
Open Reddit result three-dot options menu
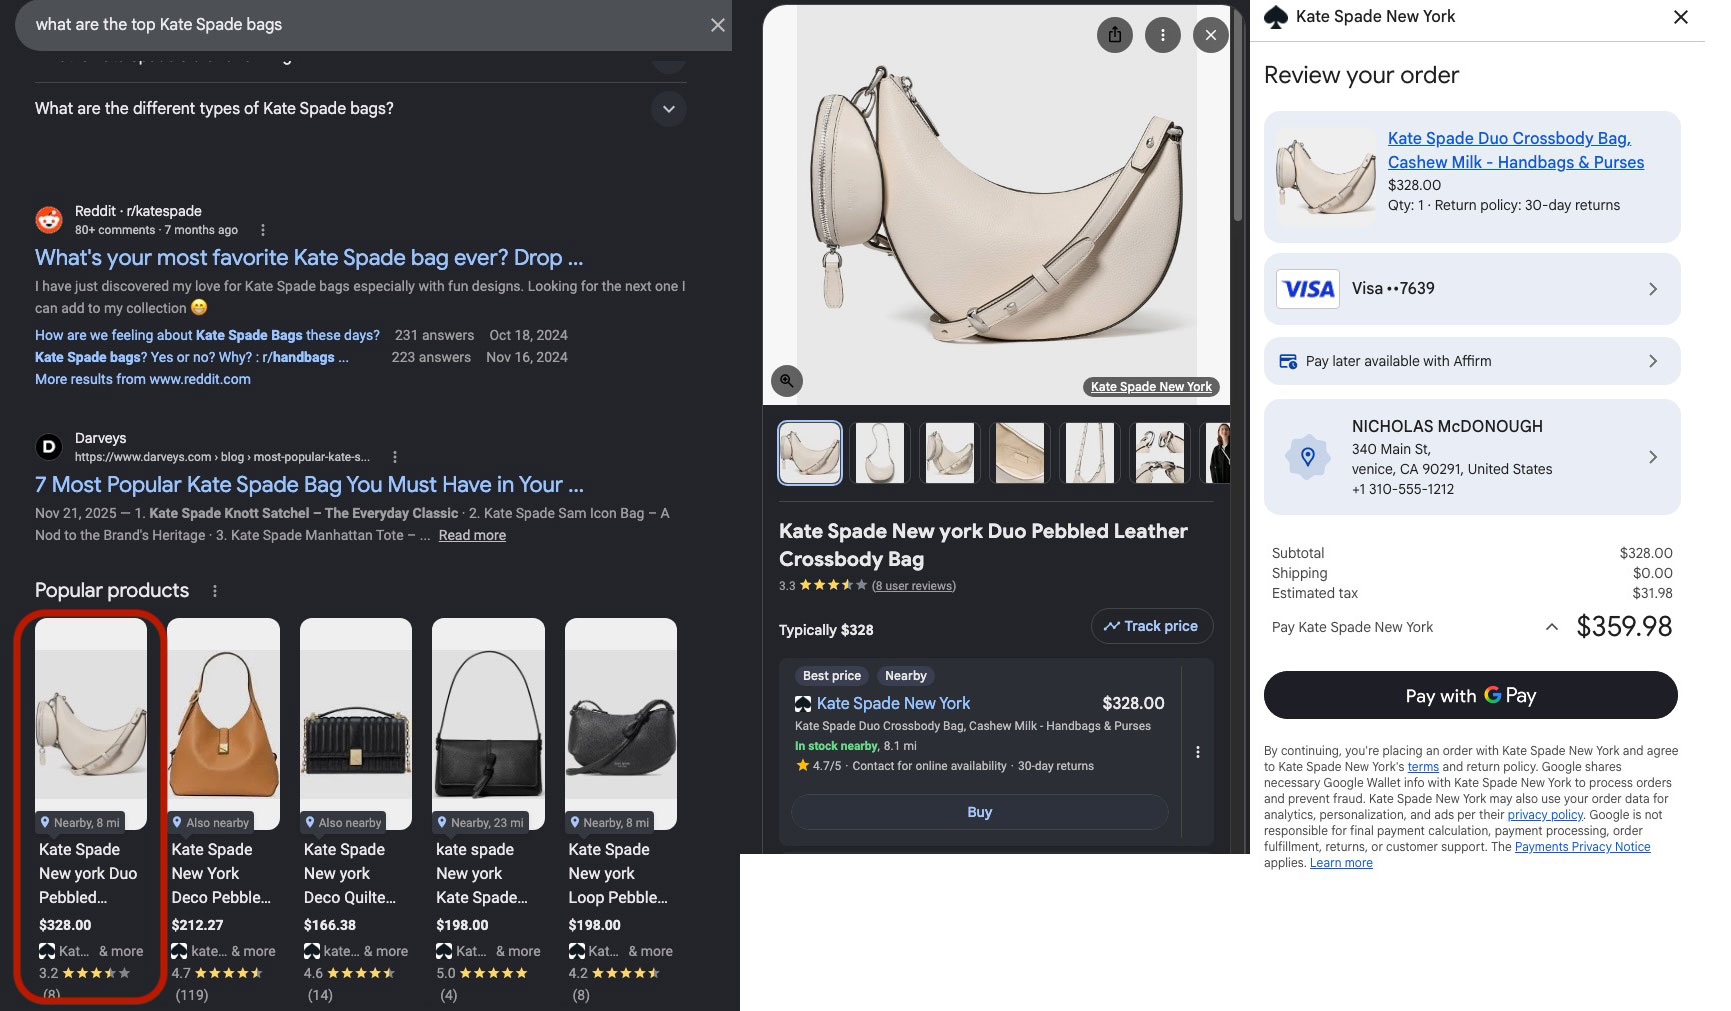(x=263, y=230)
